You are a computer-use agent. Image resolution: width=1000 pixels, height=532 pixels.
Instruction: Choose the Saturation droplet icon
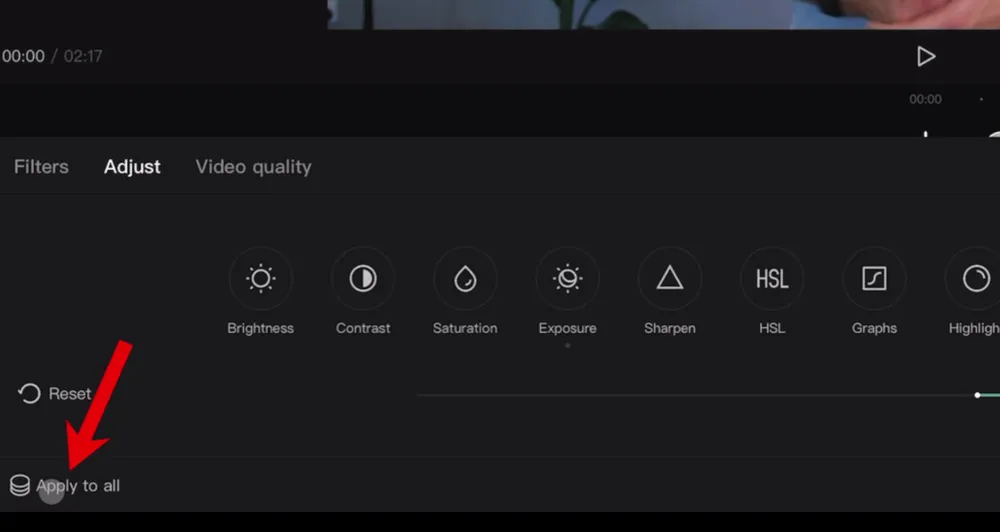coord(465,279)
